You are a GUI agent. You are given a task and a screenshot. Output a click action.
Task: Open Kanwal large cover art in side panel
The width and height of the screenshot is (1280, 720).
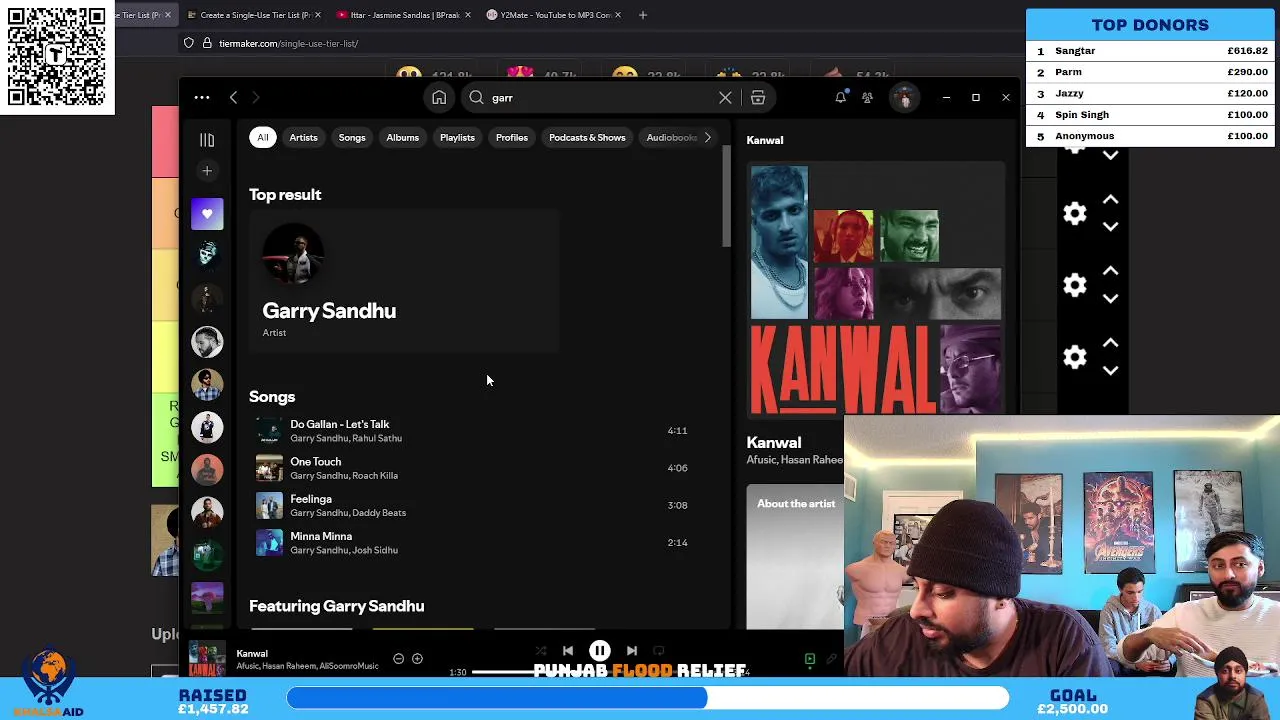(876, 289)
